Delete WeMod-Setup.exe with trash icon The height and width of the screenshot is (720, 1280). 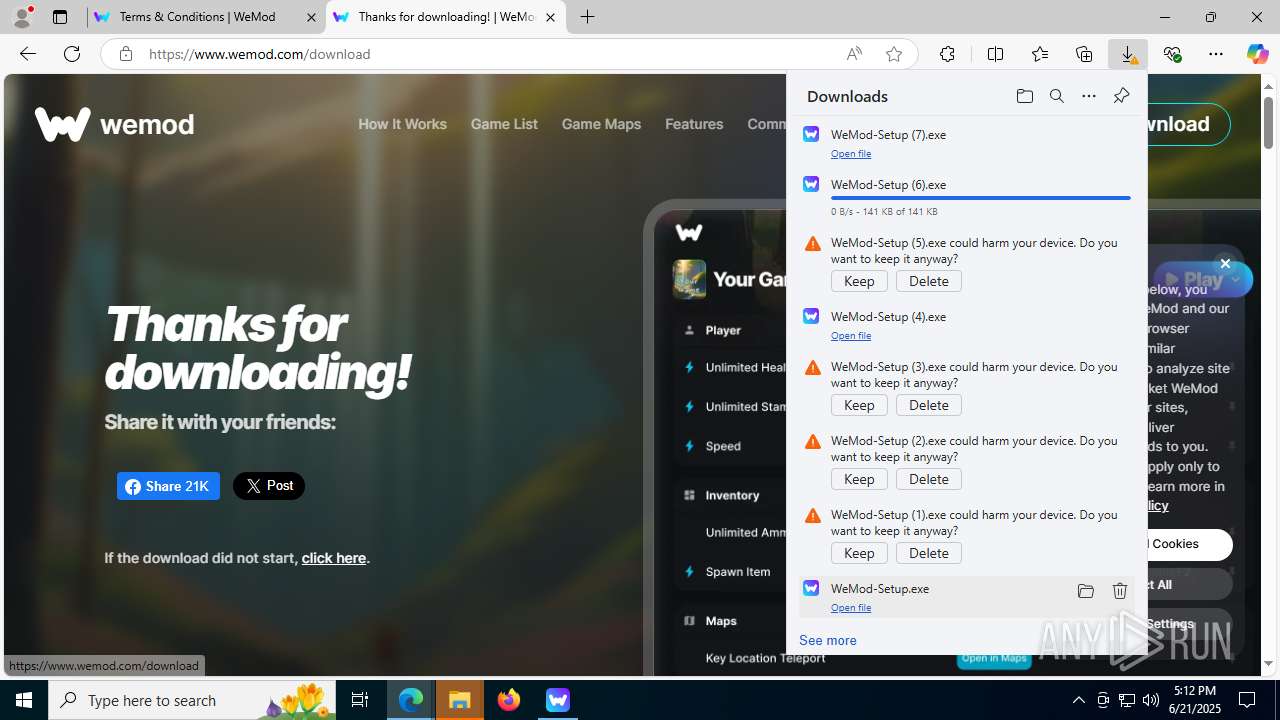(x=1119, y=591)
